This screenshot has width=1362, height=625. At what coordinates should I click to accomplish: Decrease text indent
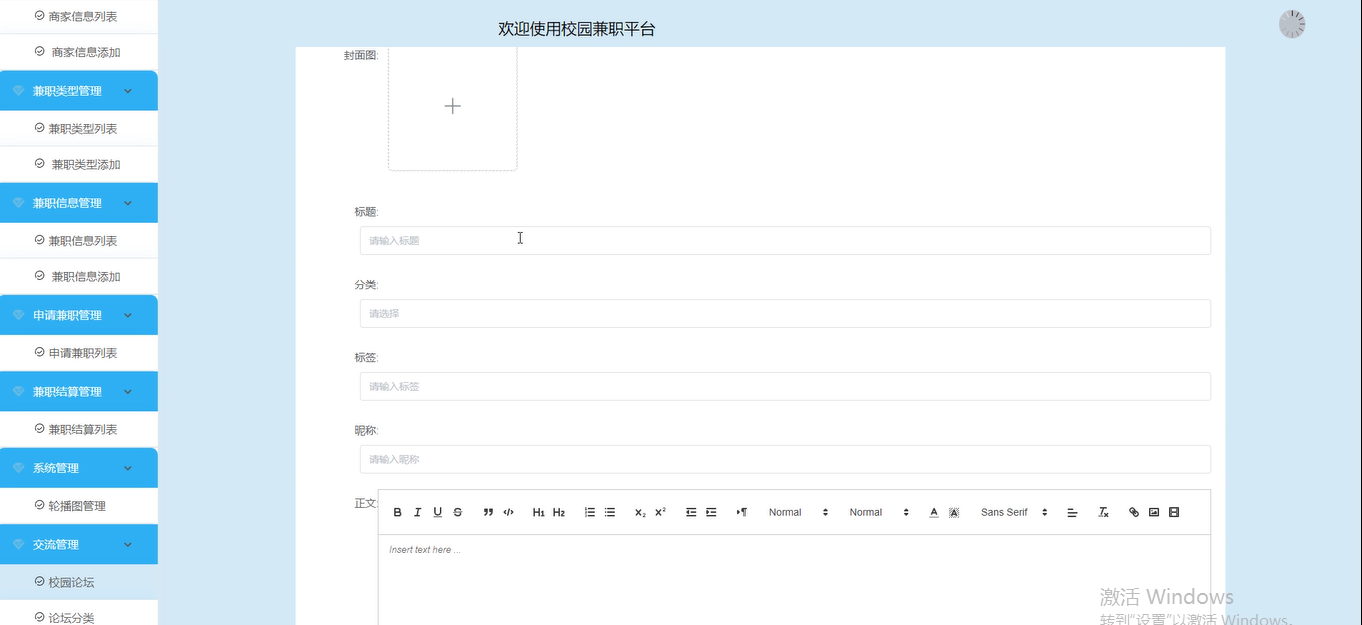pyautogui.click(x=690, y=512)
